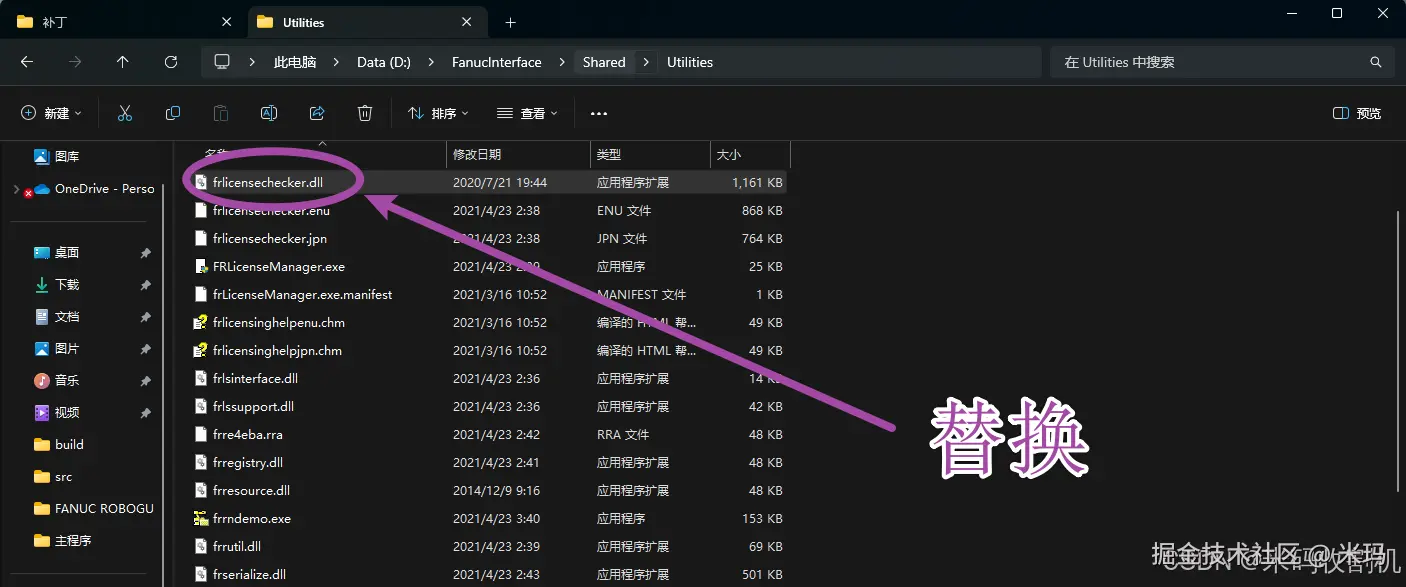Expand the OneDrive tree node chevron
The width and height of the screenshot is (1406, 587).
coord(15,189)
